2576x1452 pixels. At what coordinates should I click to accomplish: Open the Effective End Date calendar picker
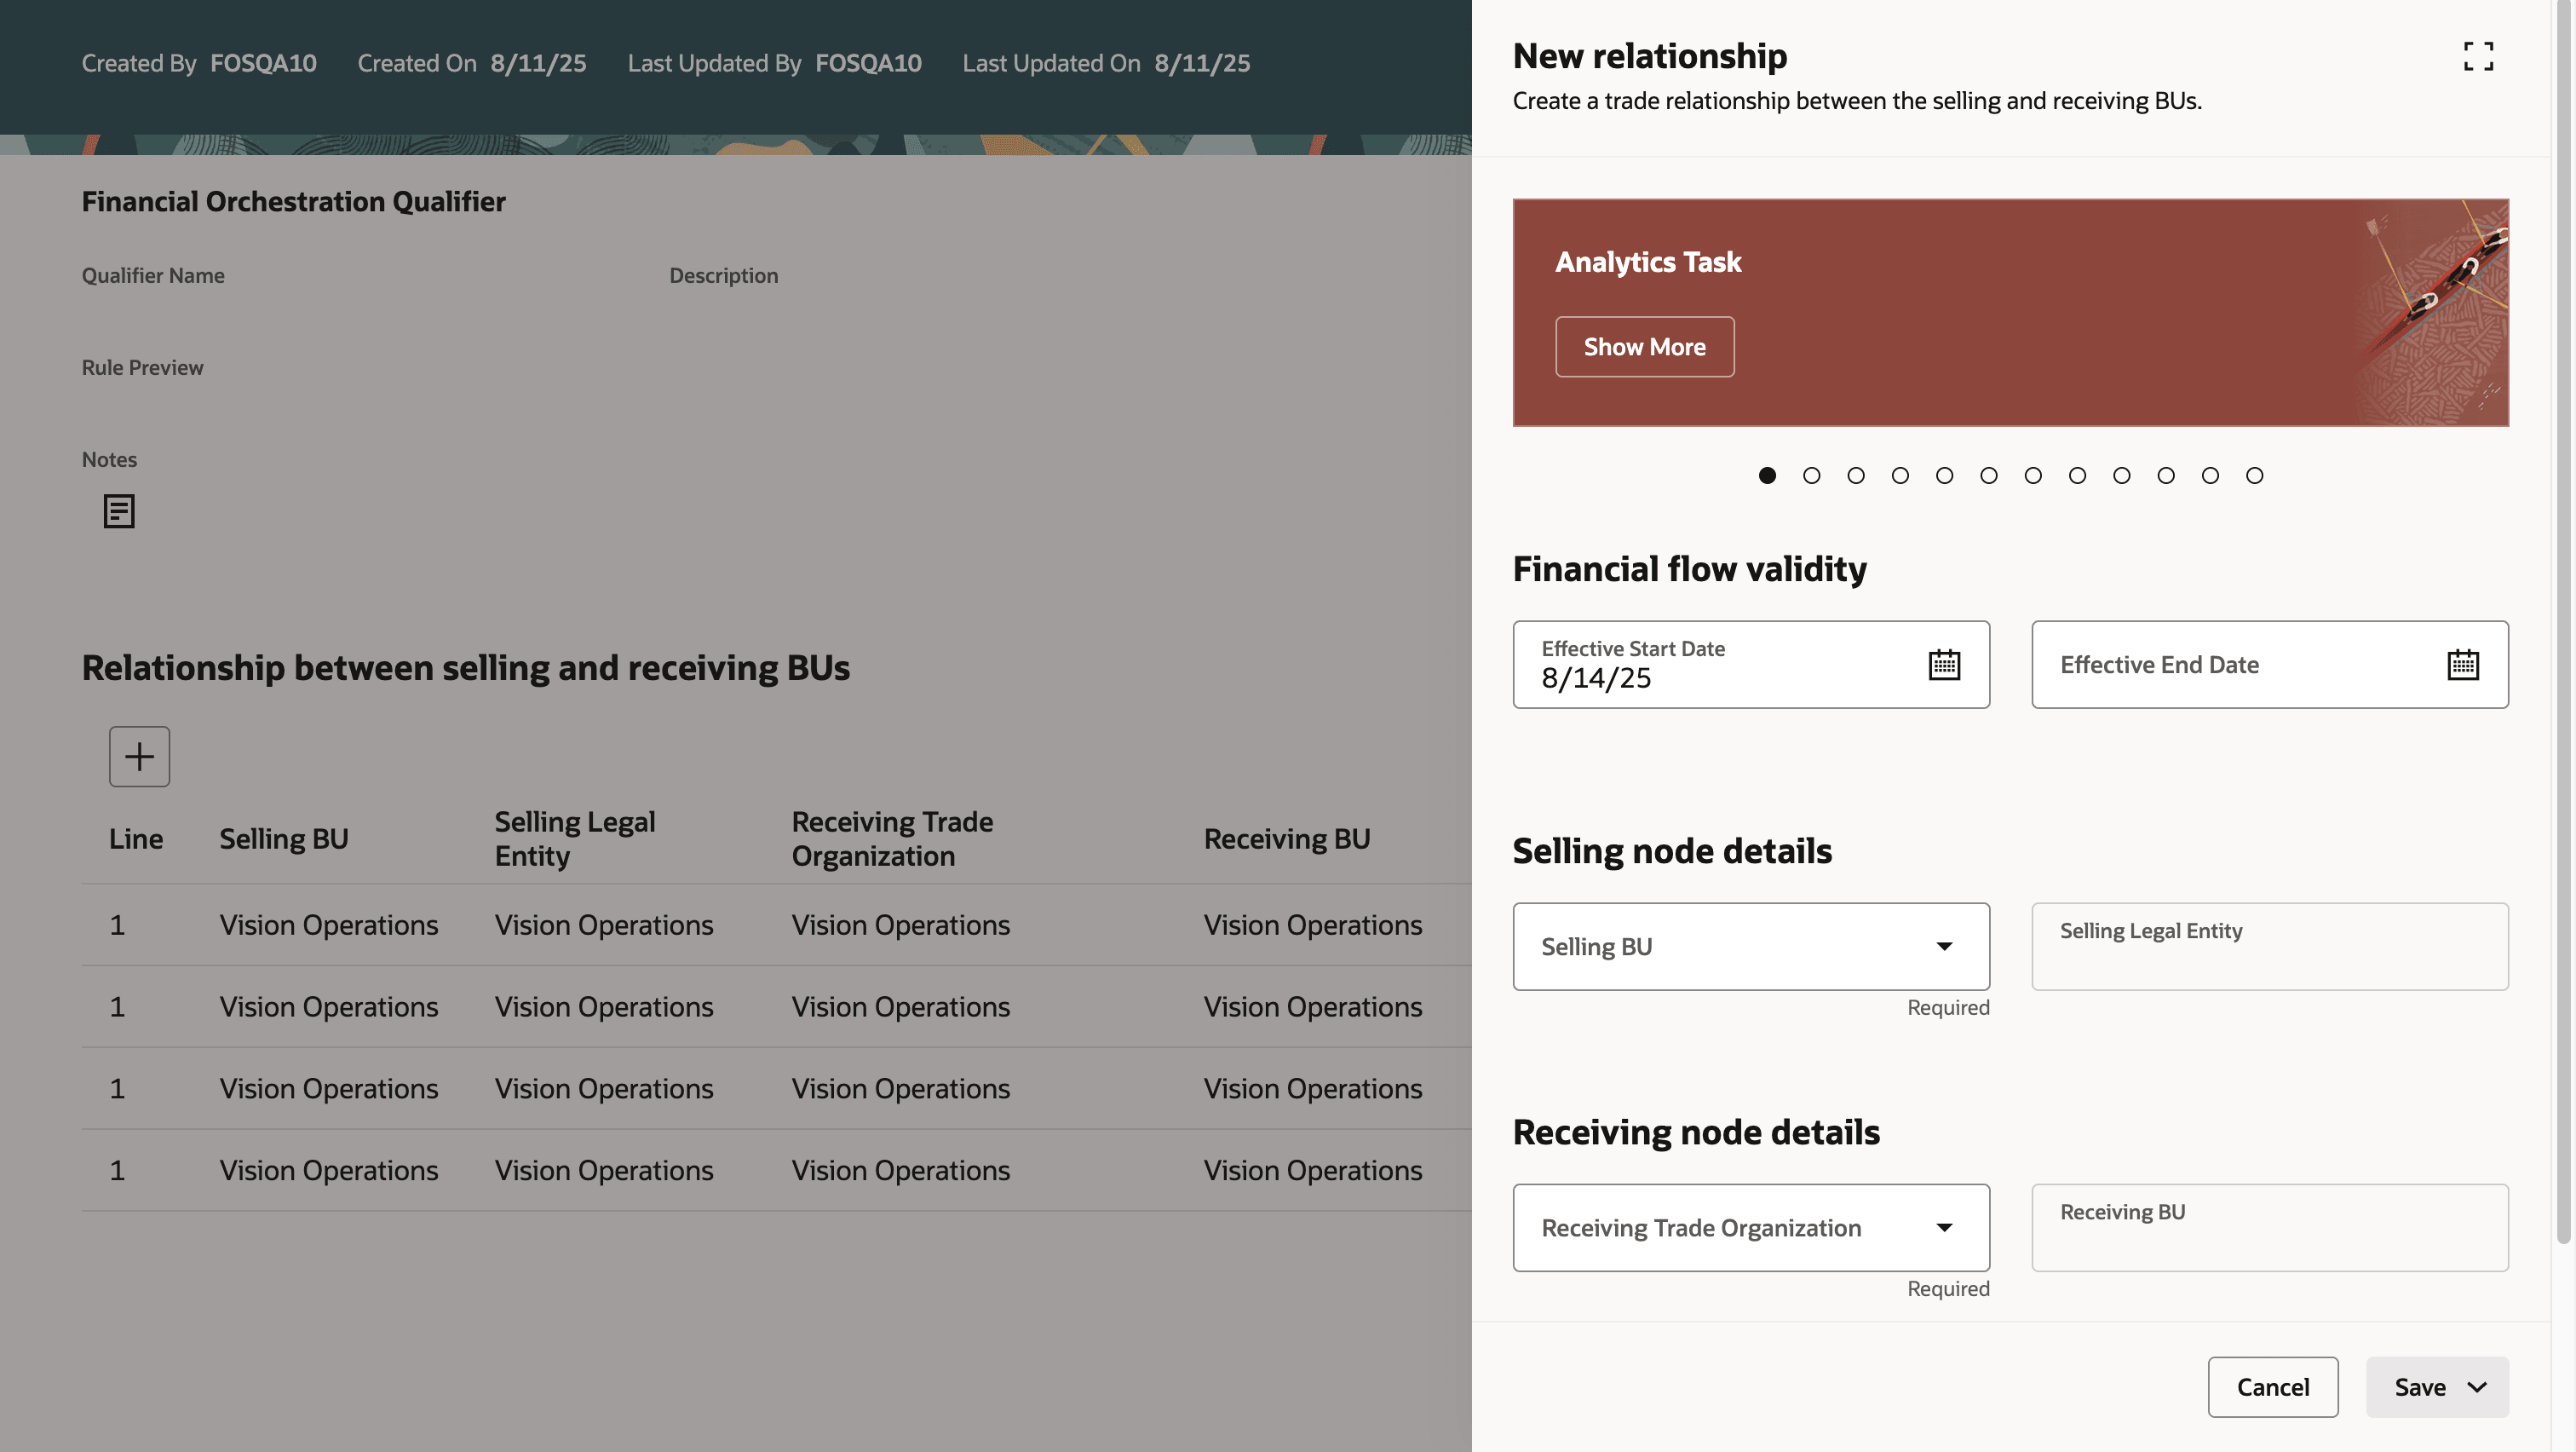(x=2462, y=665)
